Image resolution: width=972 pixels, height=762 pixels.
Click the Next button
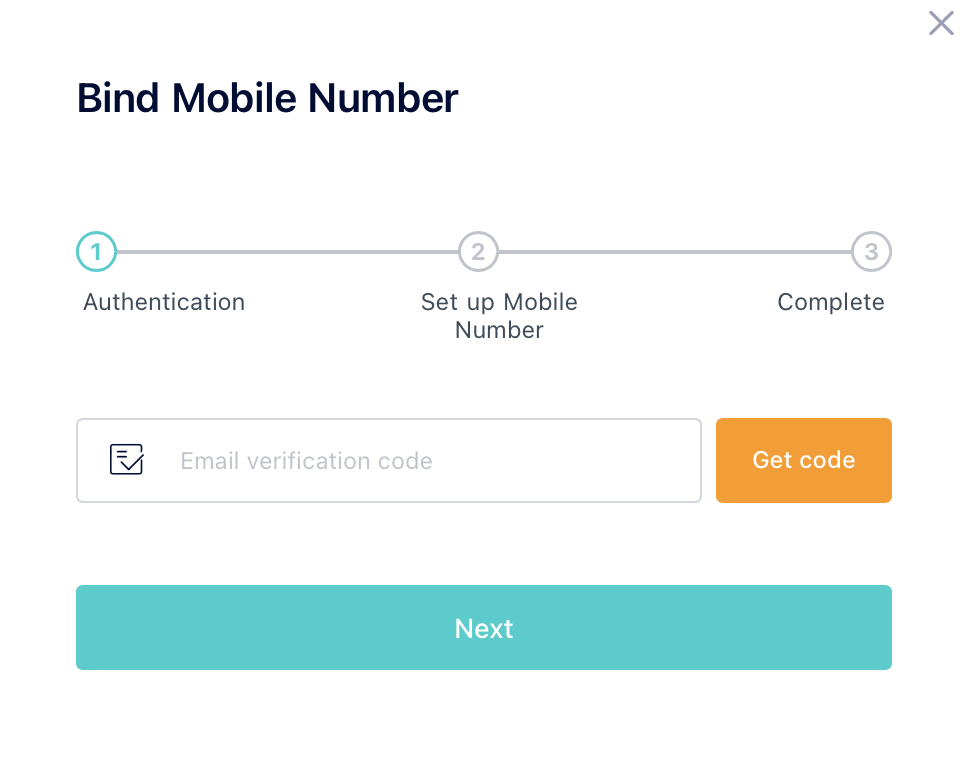[484, 627]
